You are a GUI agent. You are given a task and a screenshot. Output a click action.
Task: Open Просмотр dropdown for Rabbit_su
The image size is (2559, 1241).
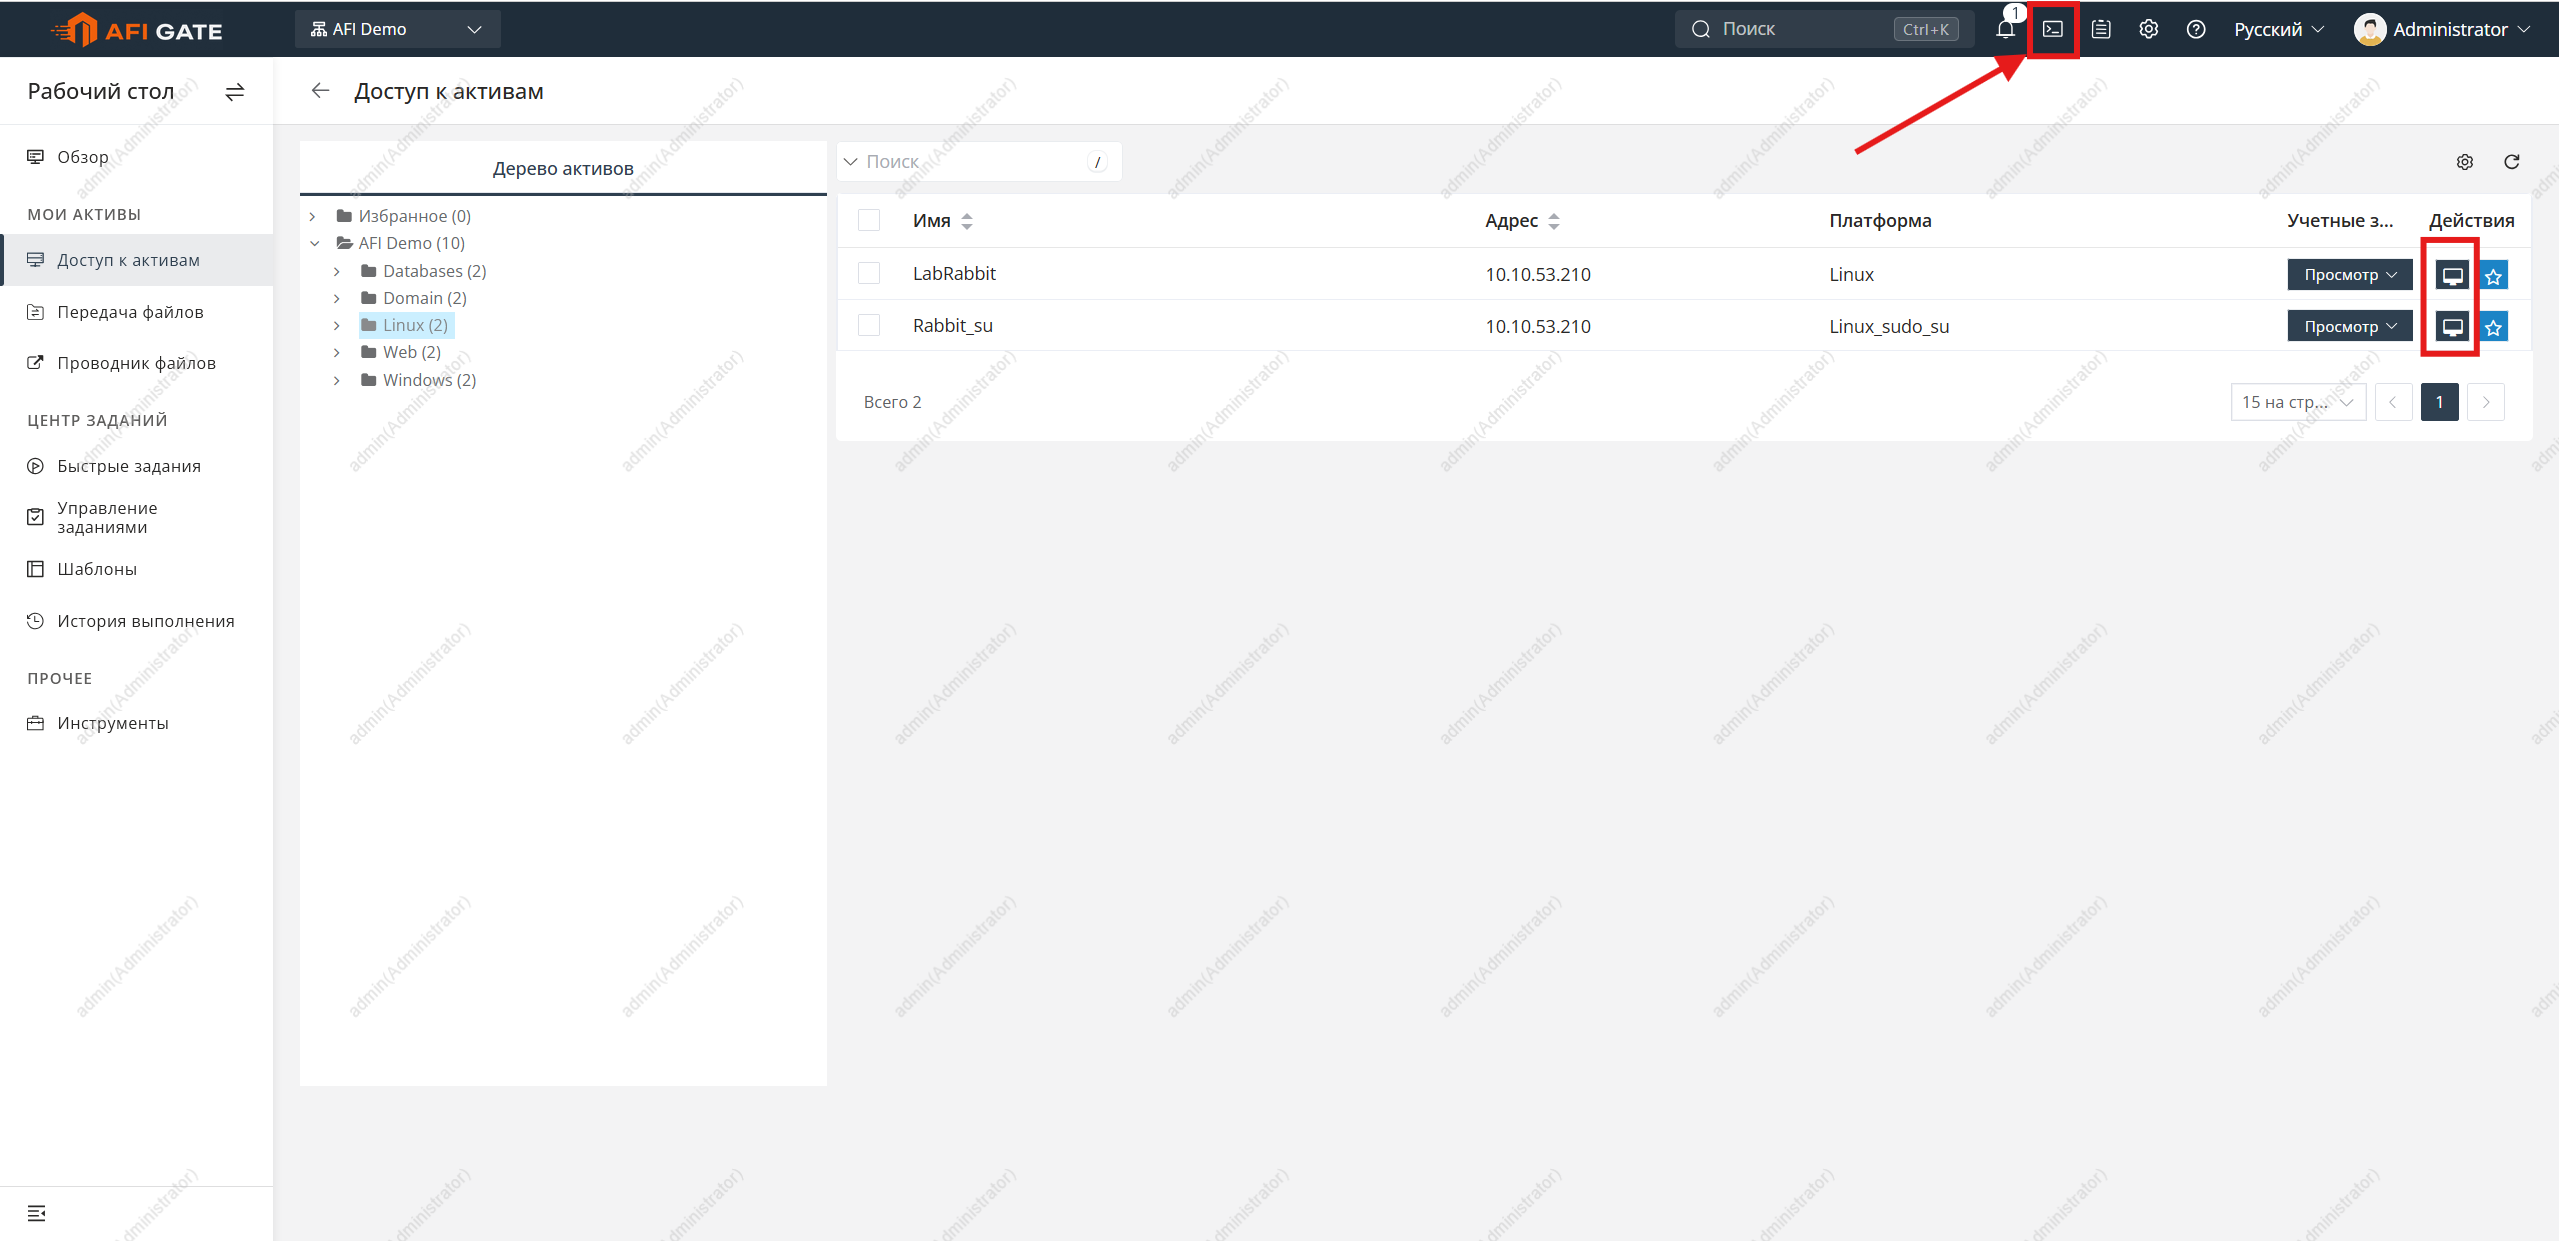[2349, 326]
